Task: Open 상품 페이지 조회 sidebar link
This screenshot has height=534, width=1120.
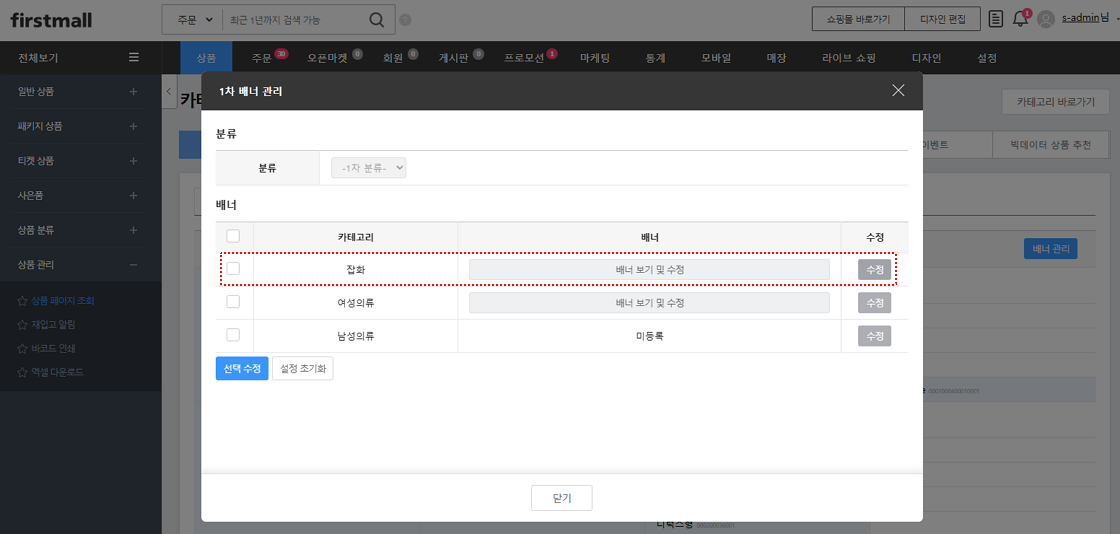Action: tap(63, 301)
